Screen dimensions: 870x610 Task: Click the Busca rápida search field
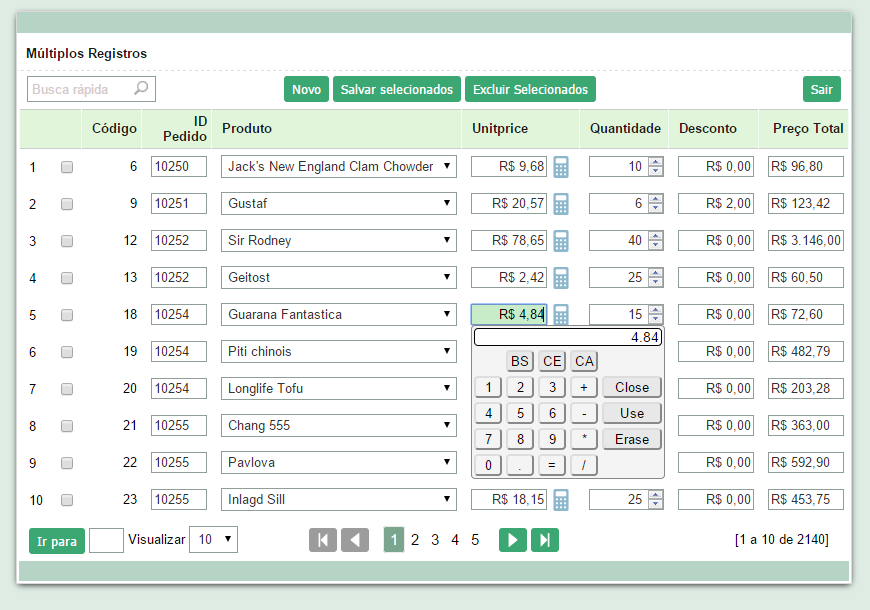point(80,89)
